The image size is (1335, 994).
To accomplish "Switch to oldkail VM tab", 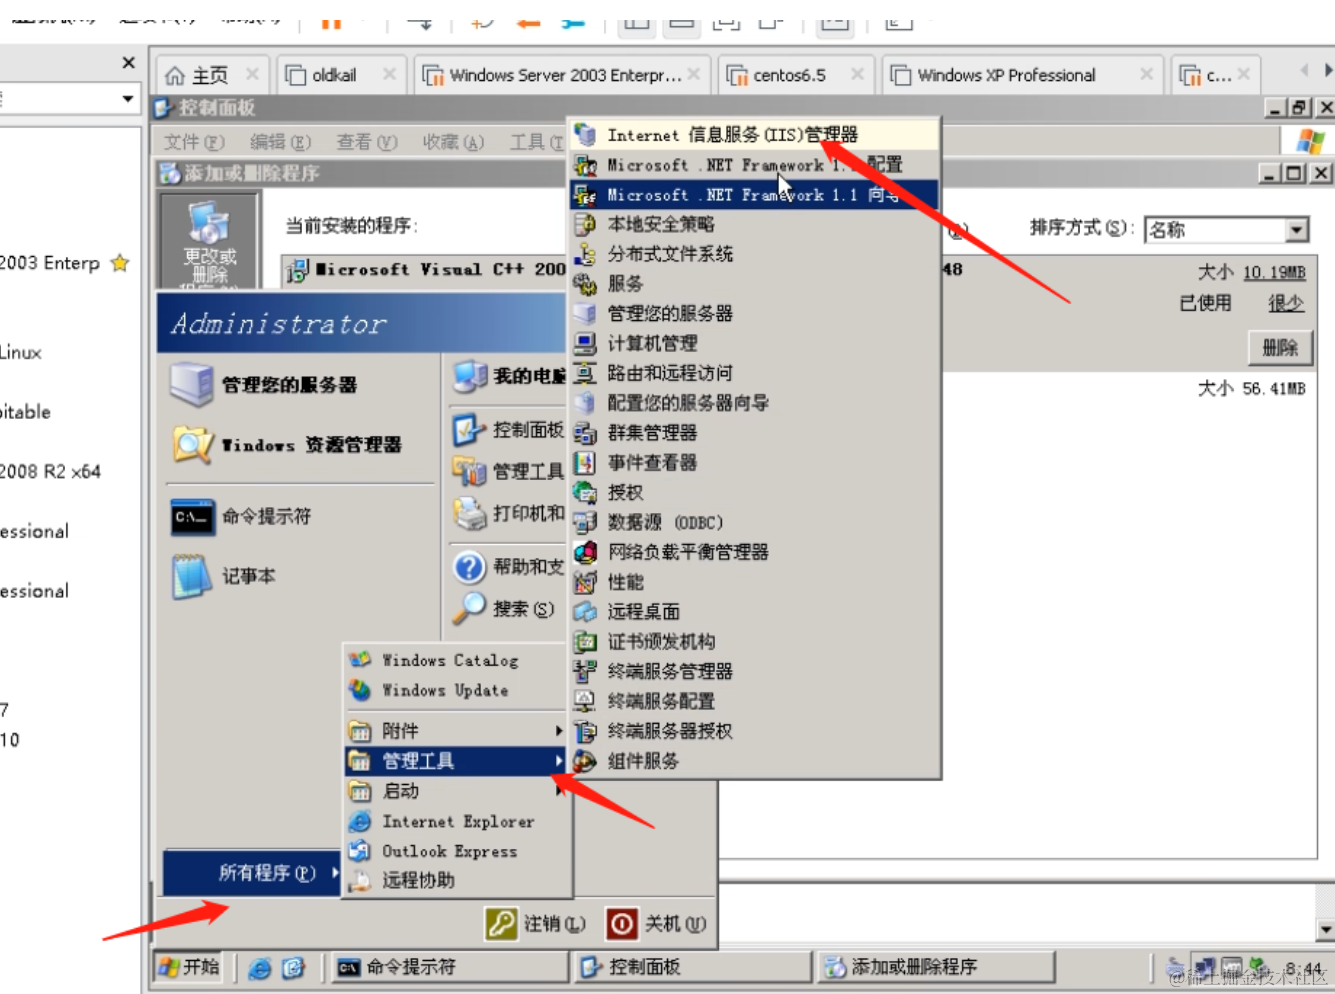I will click(340, 75).
